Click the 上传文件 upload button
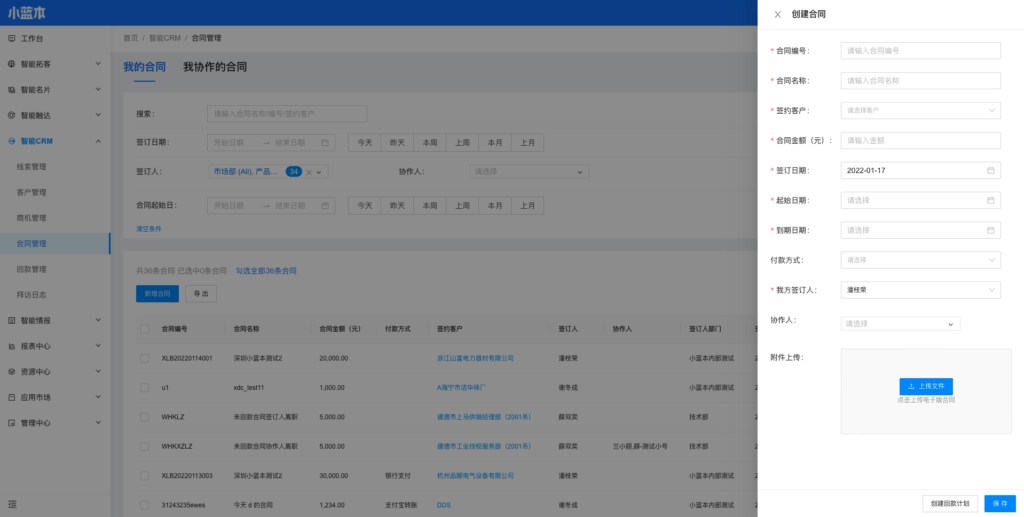Screen dimensions: 1024x517 point(926,385)
